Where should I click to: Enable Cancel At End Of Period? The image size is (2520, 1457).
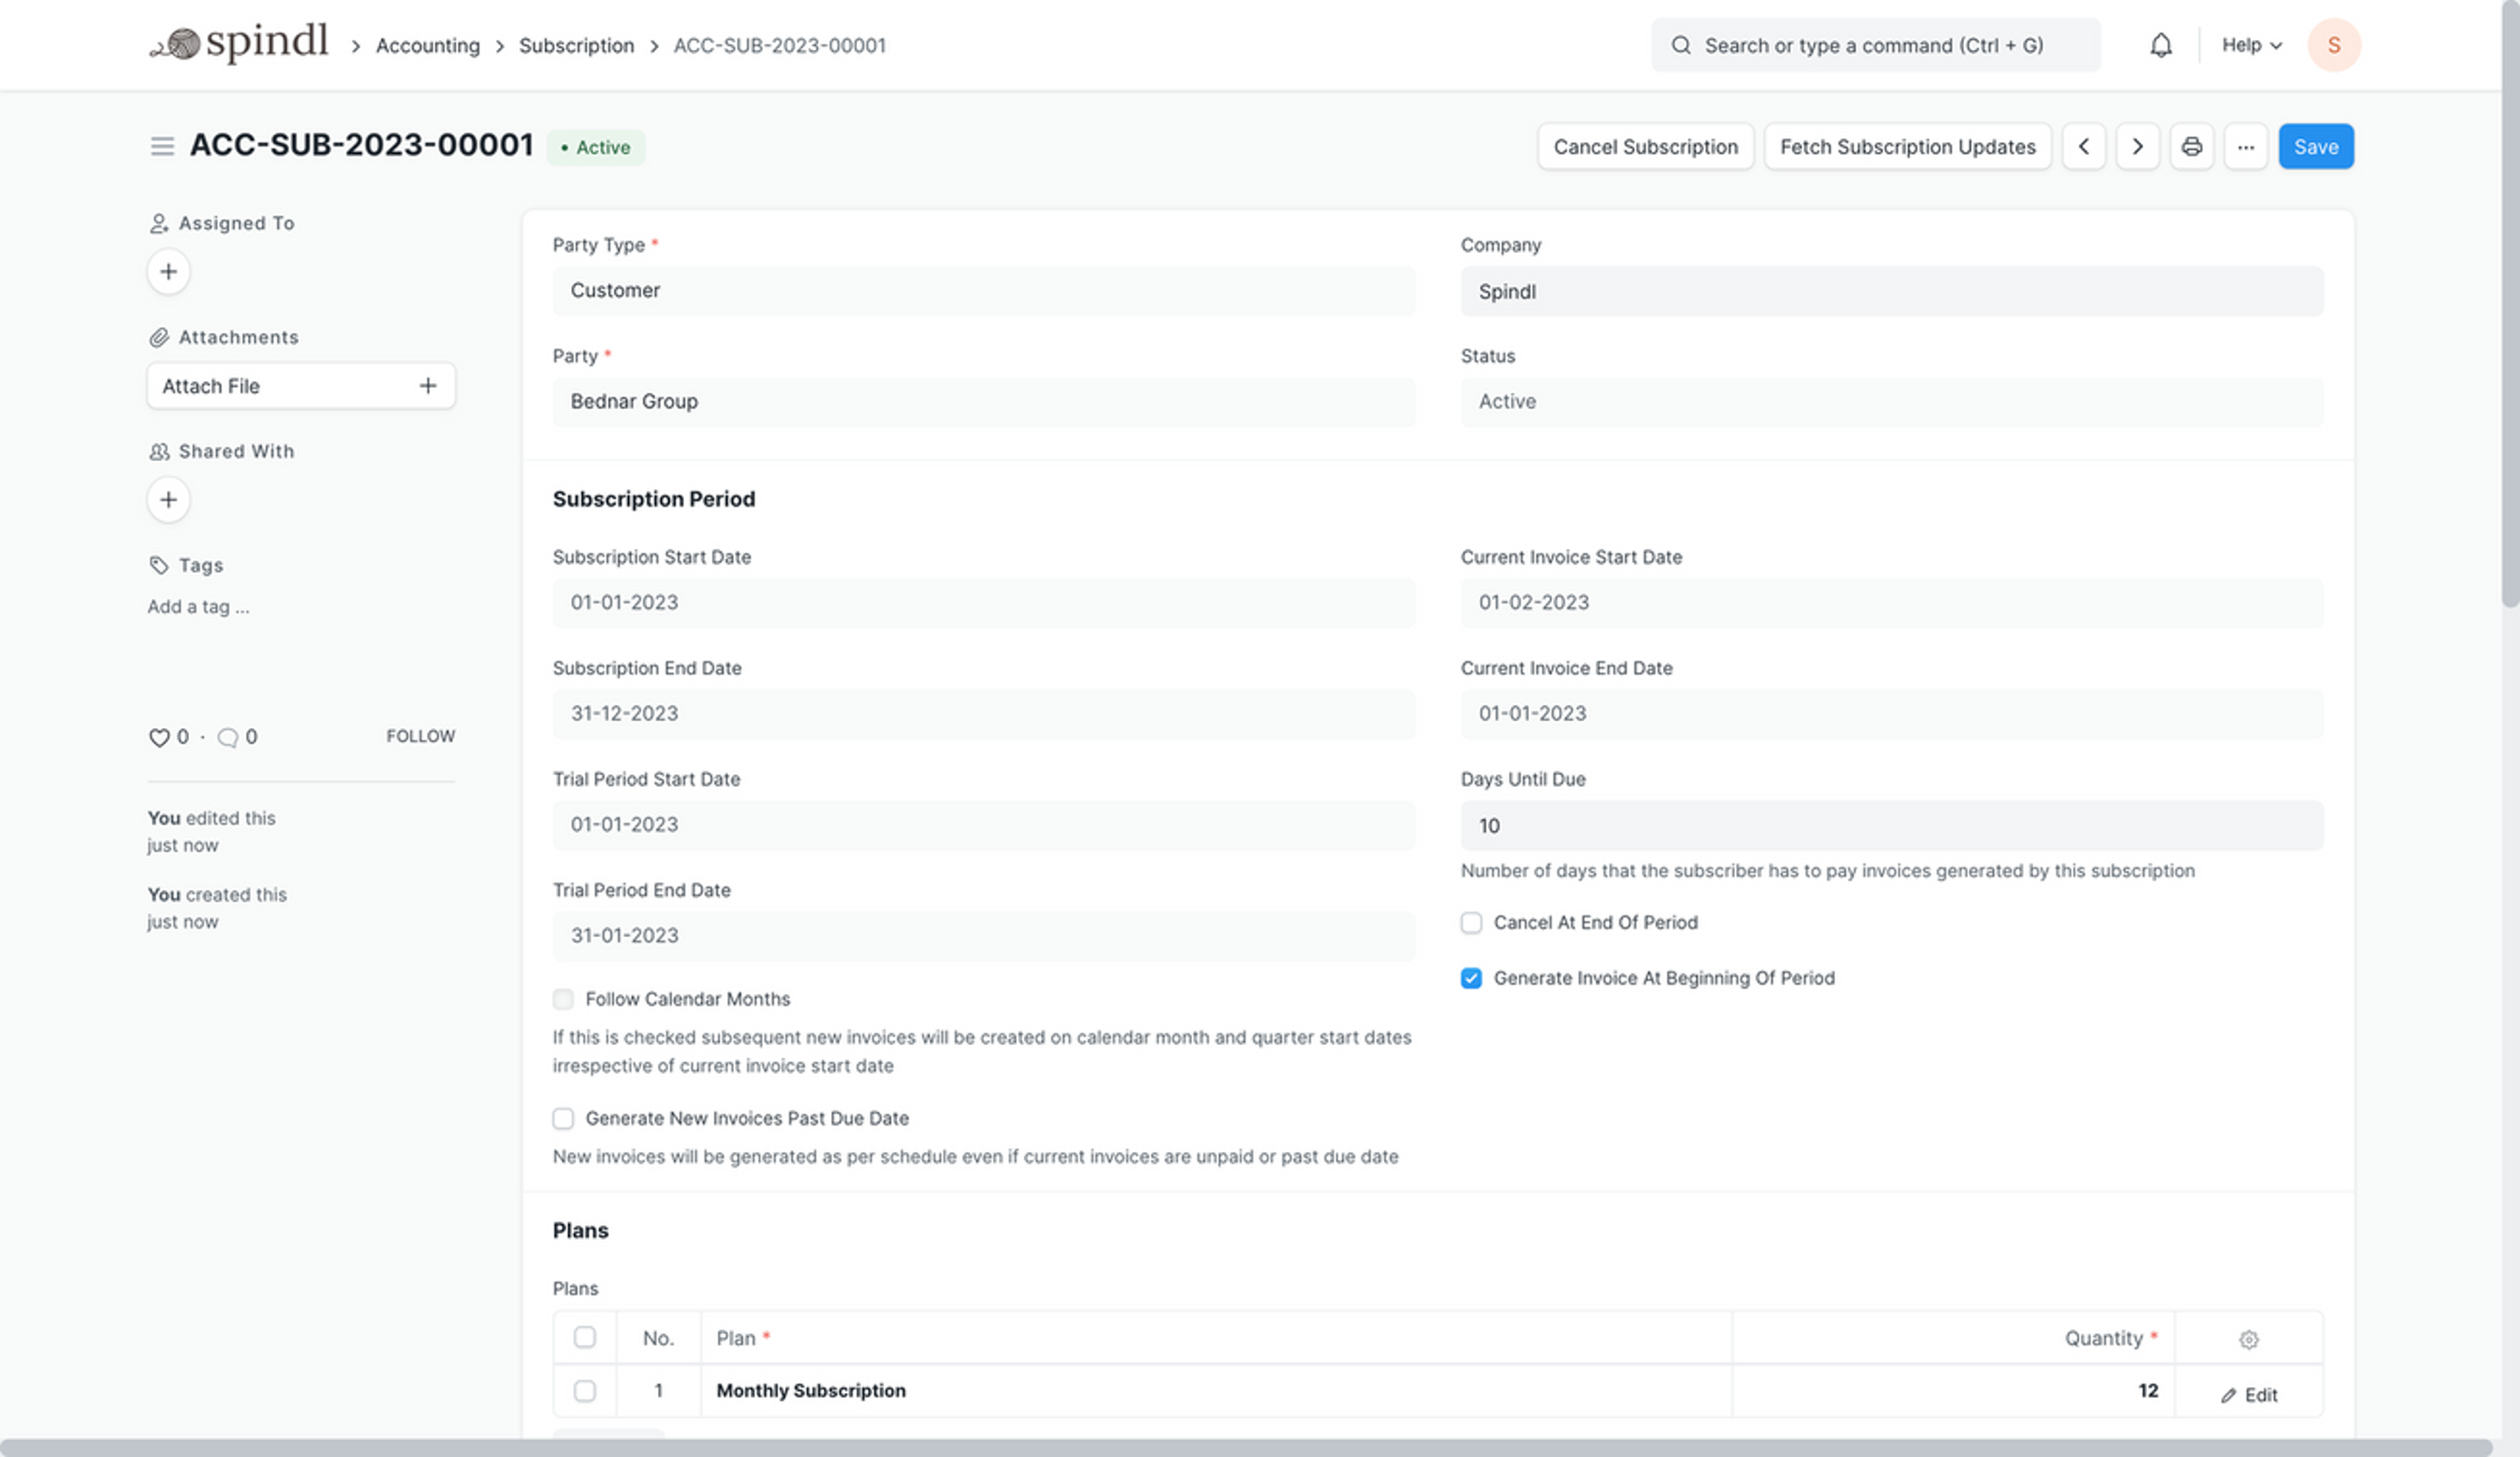click(x=1471, y=923)
